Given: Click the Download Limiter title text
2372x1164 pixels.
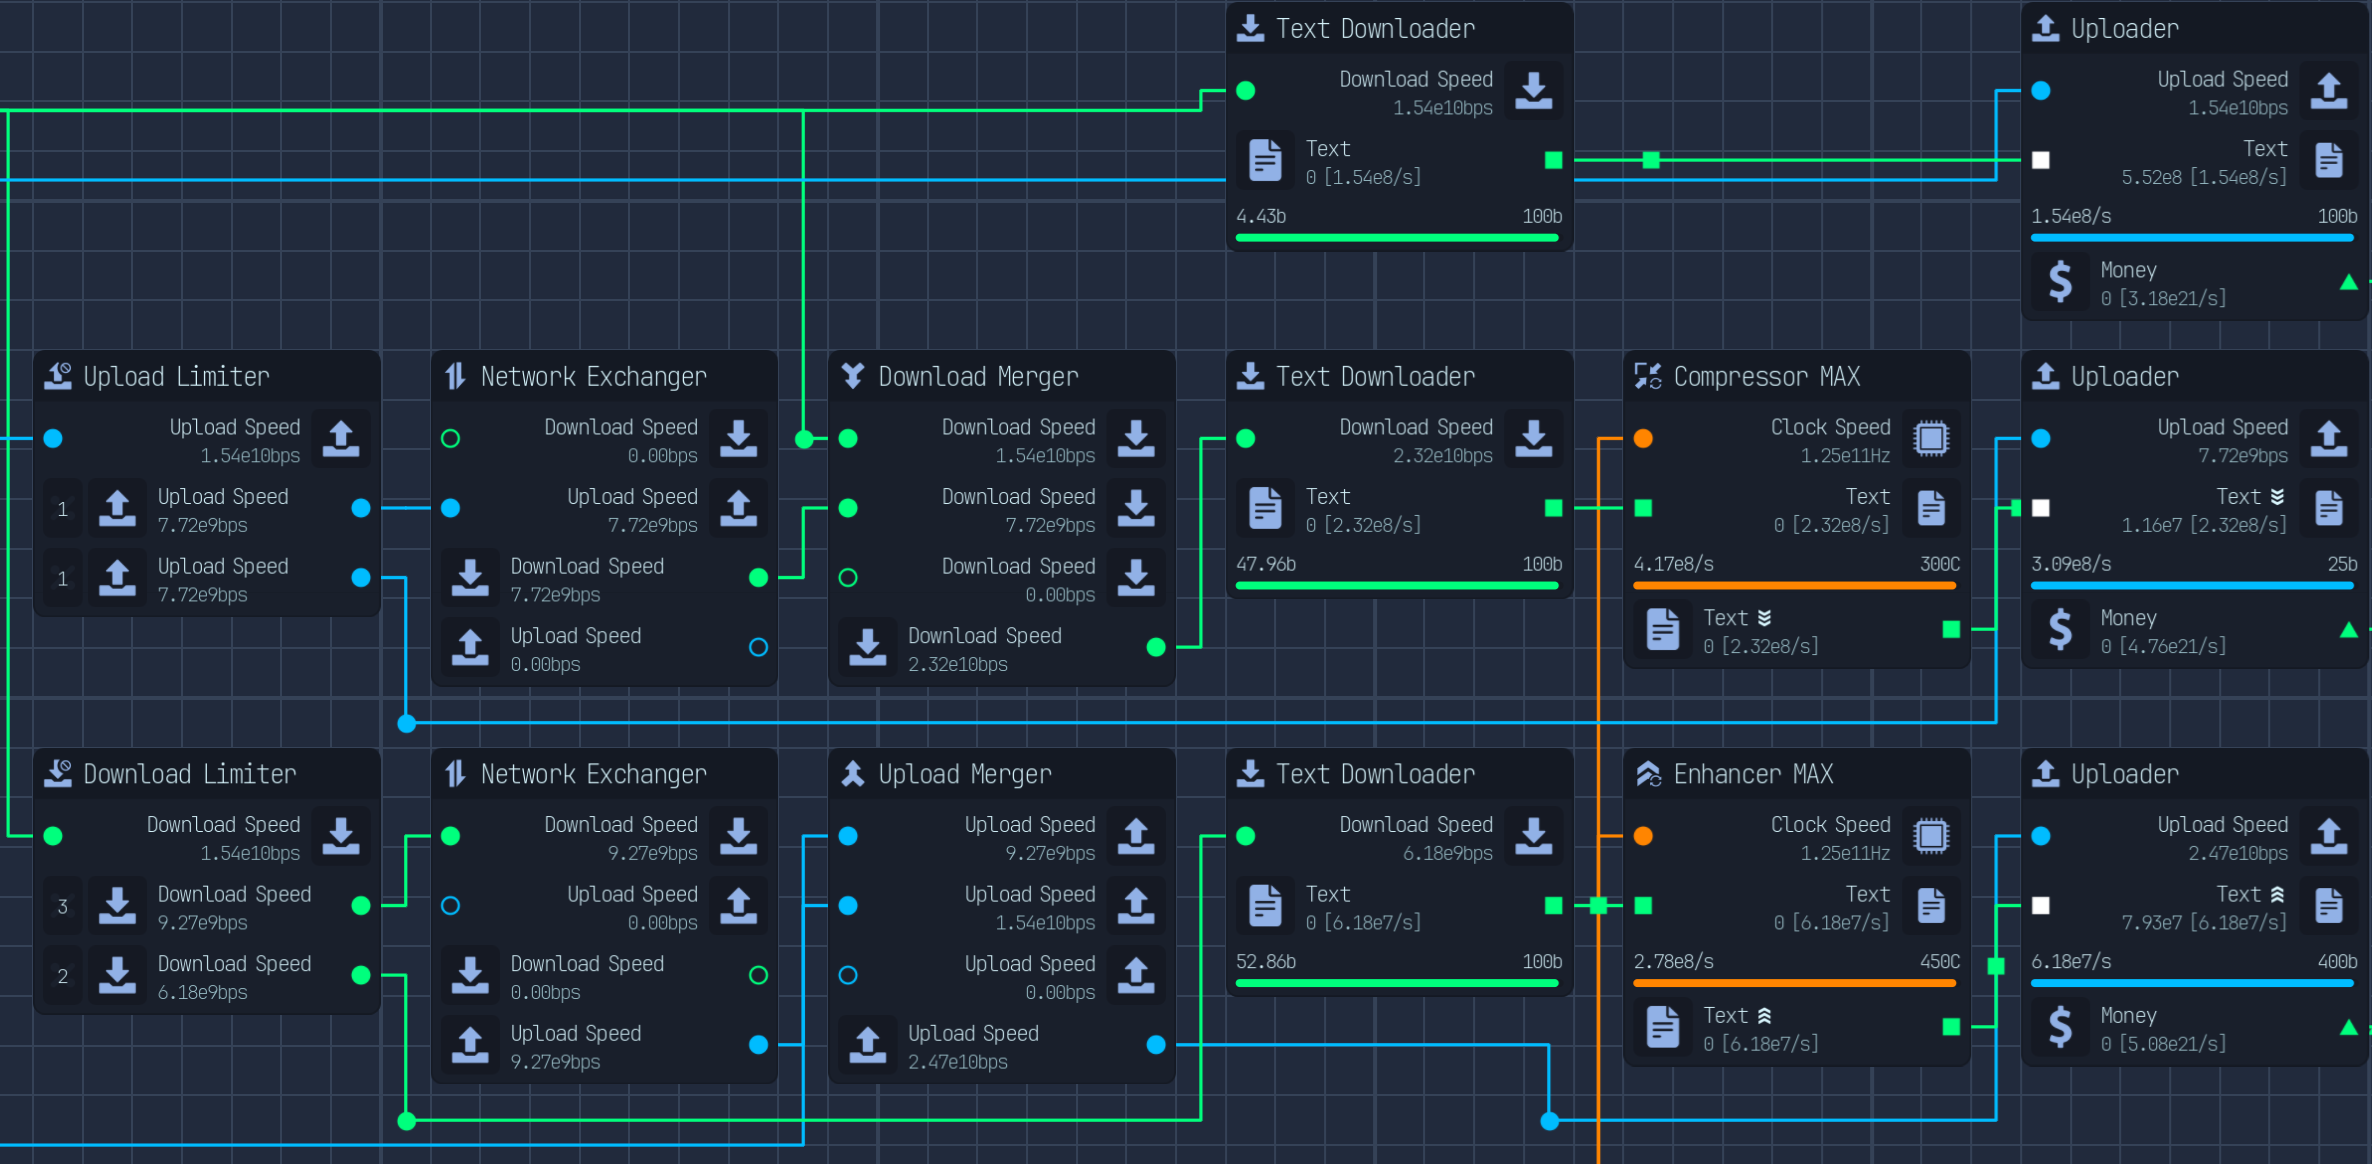Looking at the screenshot, I should 190,774.
